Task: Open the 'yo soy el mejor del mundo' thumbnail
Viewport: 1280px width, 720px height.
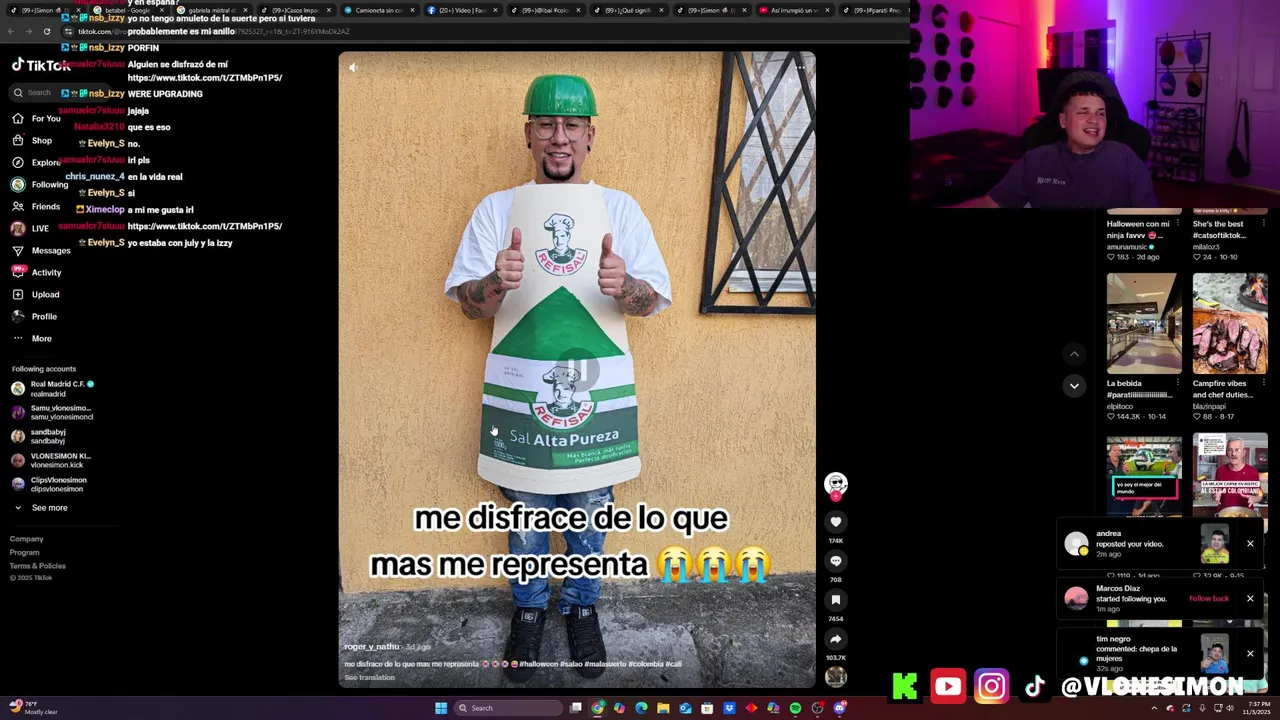Action: pyautogui.click(x=1144, y=475)
